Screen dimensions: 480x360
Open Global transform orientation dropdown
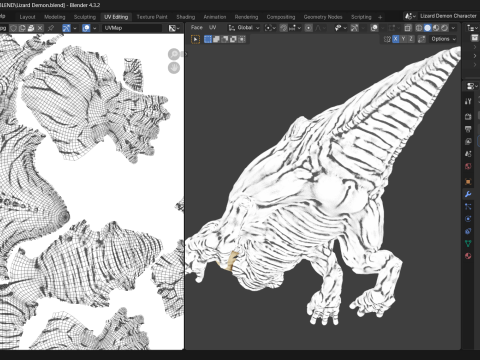(x=244, y=28)
